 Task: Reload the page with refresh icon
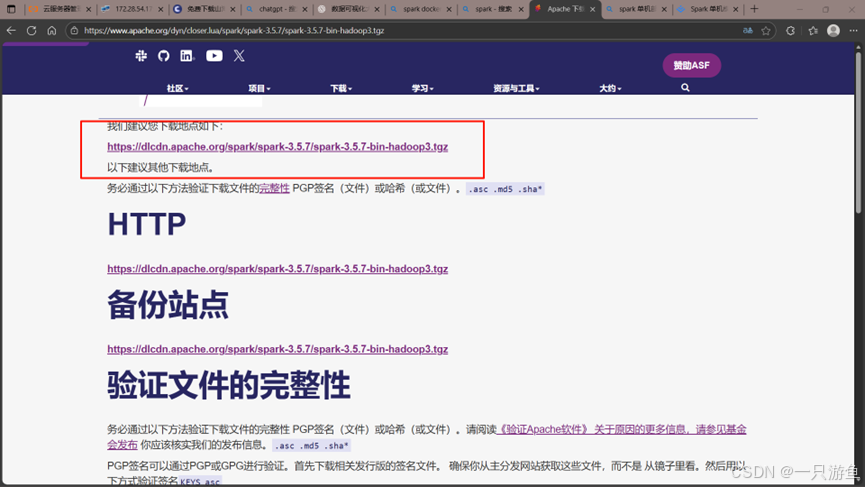click(x=31, y=30)
